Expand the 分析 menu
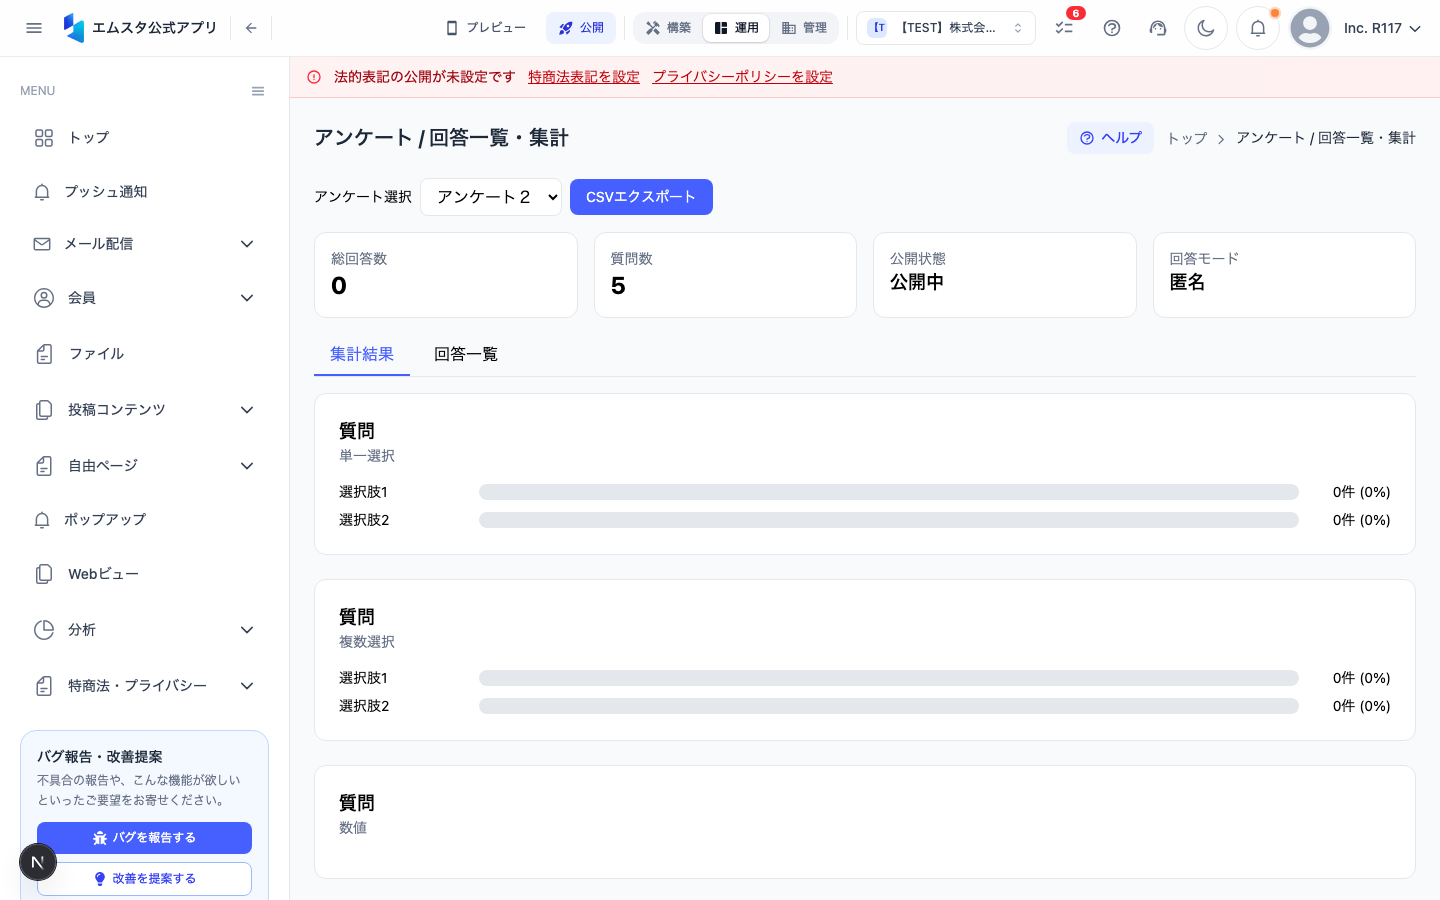The image size is (1440, 900). [x=144, y=630]
